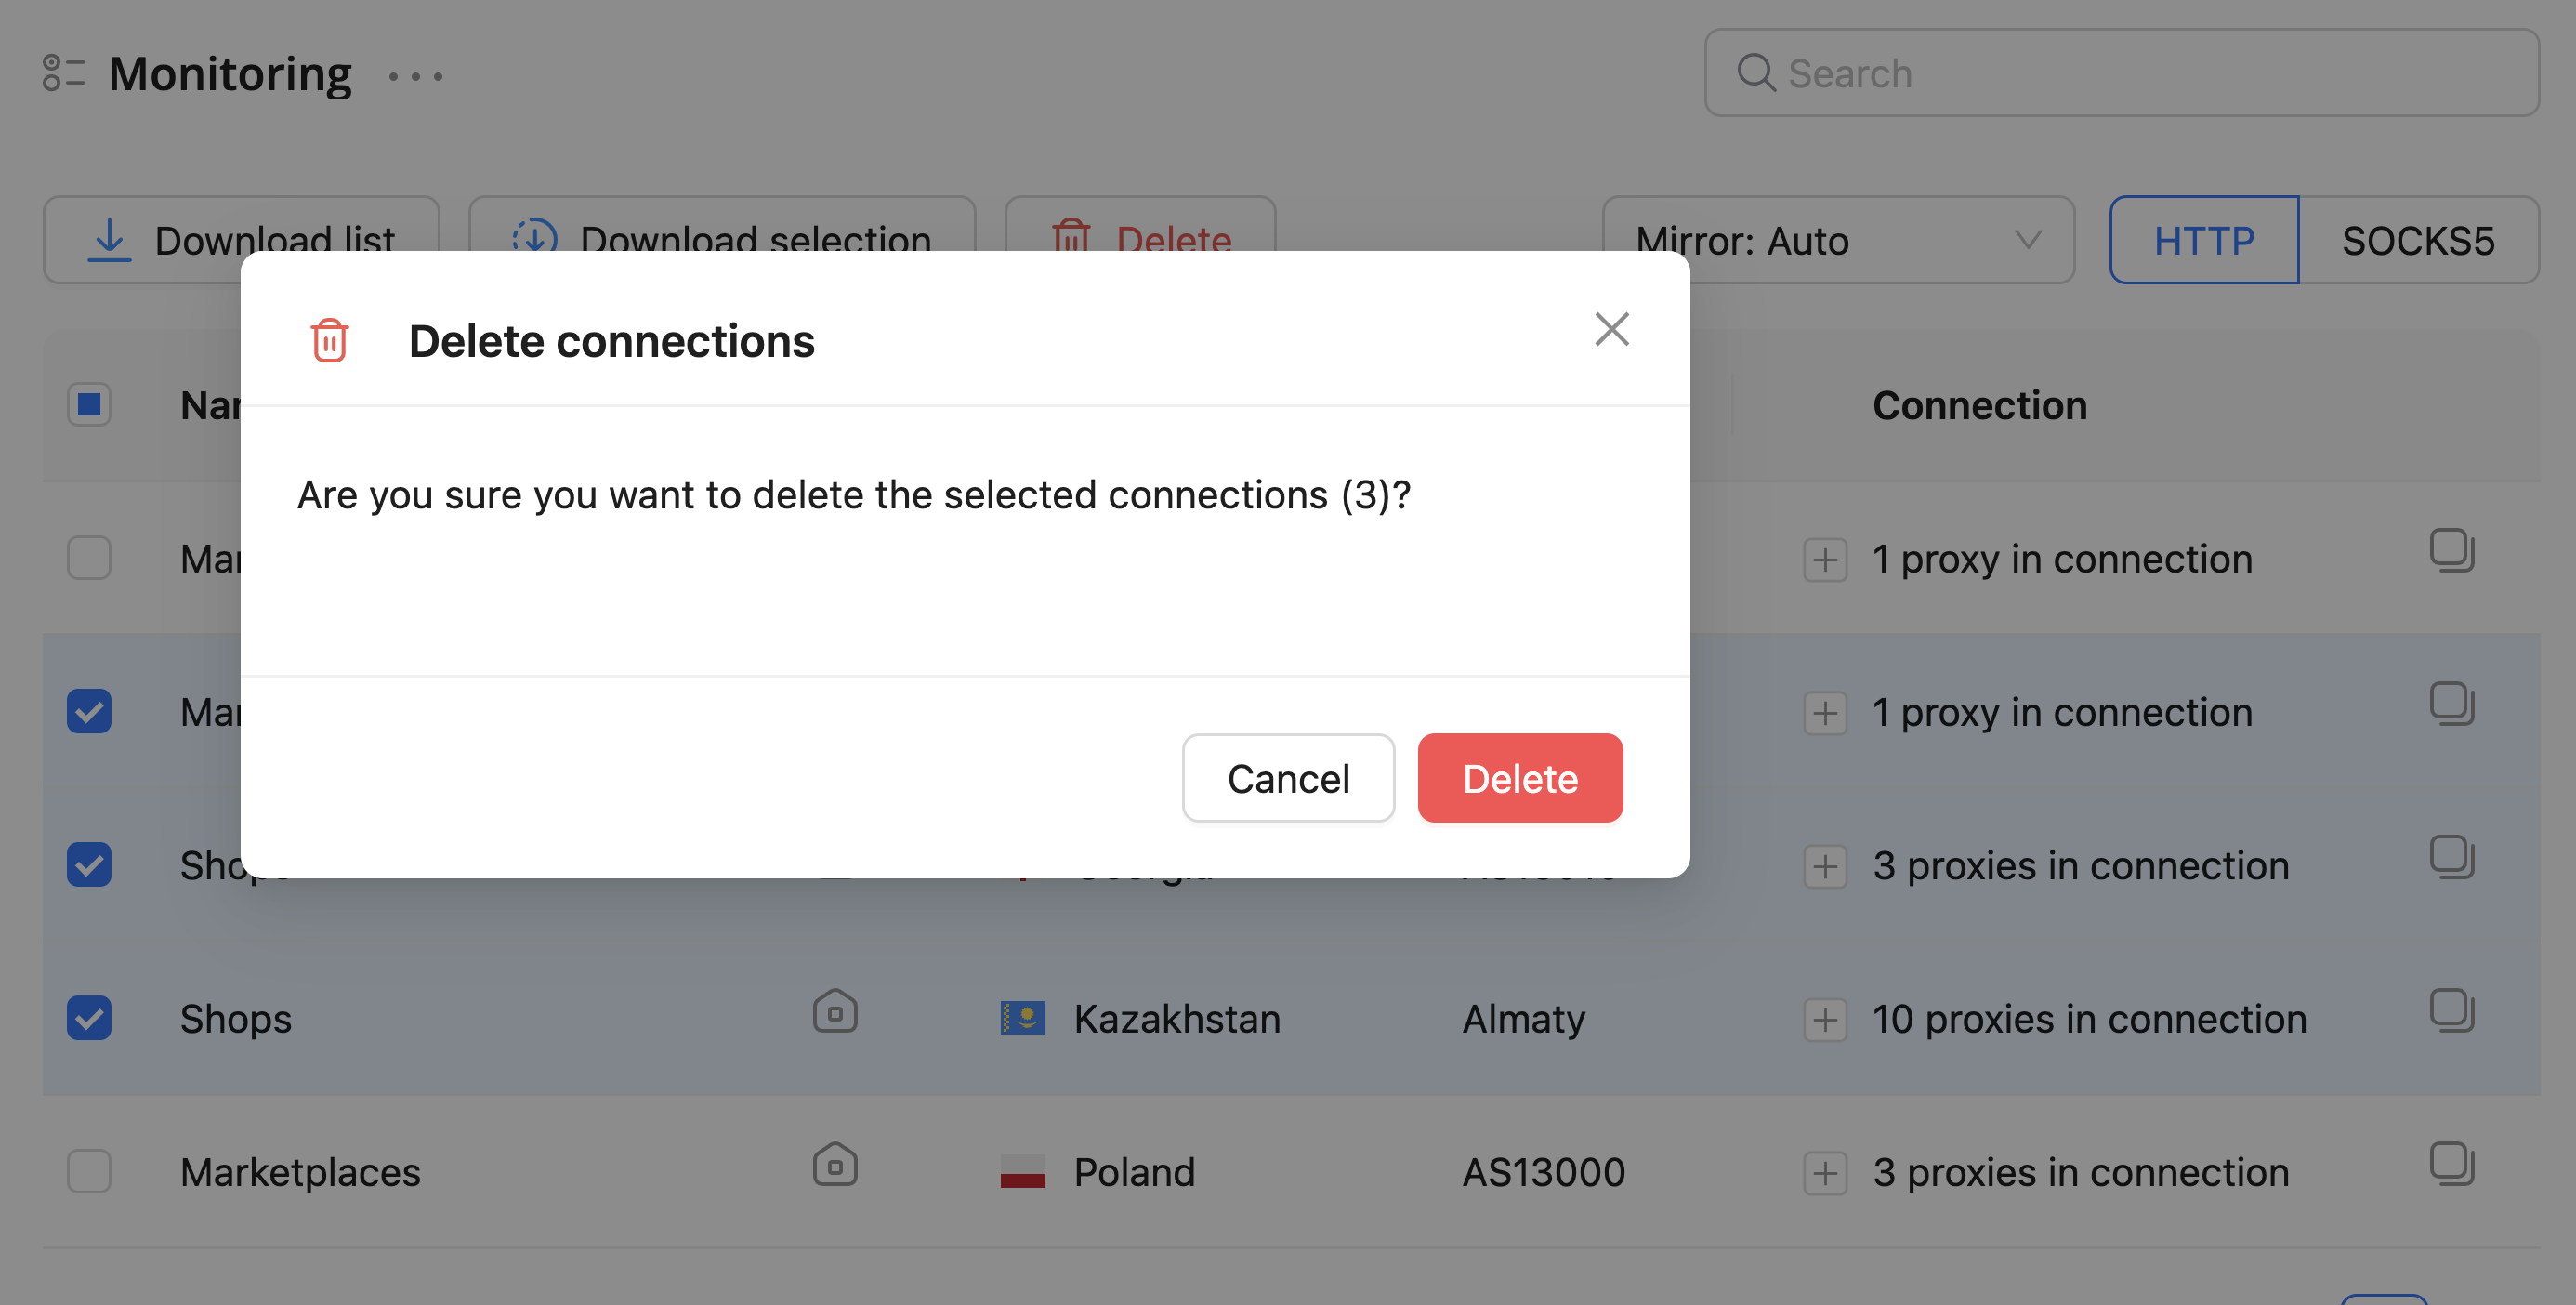Confirm deletion with the red Delete button
Image resolution: width=2576 pixels, height=1305 pixels.
(x=1519, y=778)
